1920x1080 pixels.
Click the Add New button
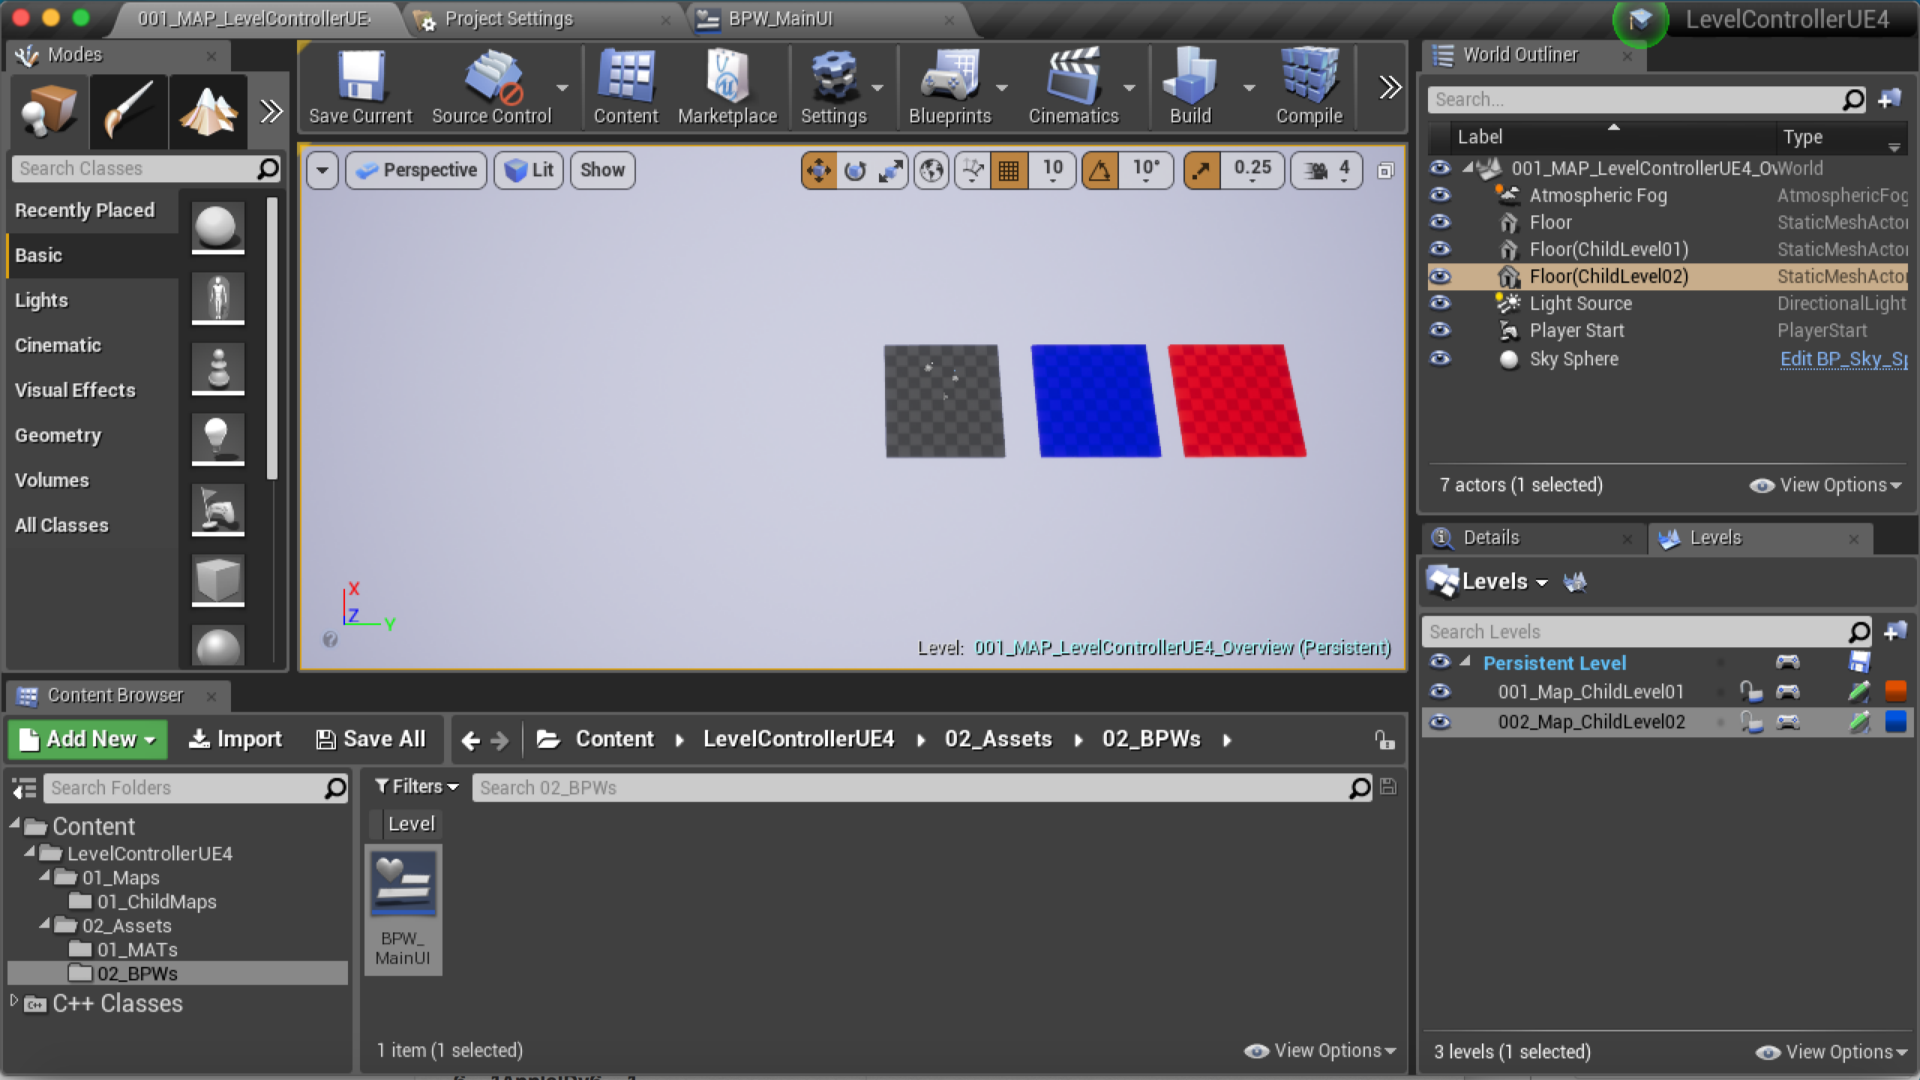[x=88, y=739]
